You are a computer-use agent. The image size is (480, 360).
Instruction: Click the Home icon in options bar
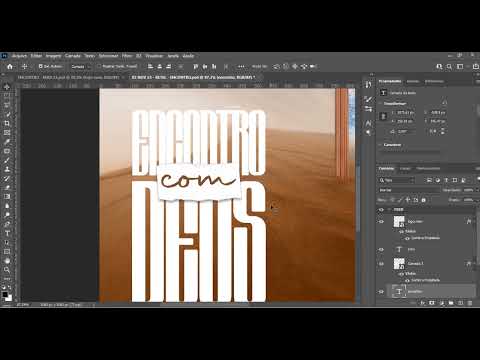[x=10, y=67]
